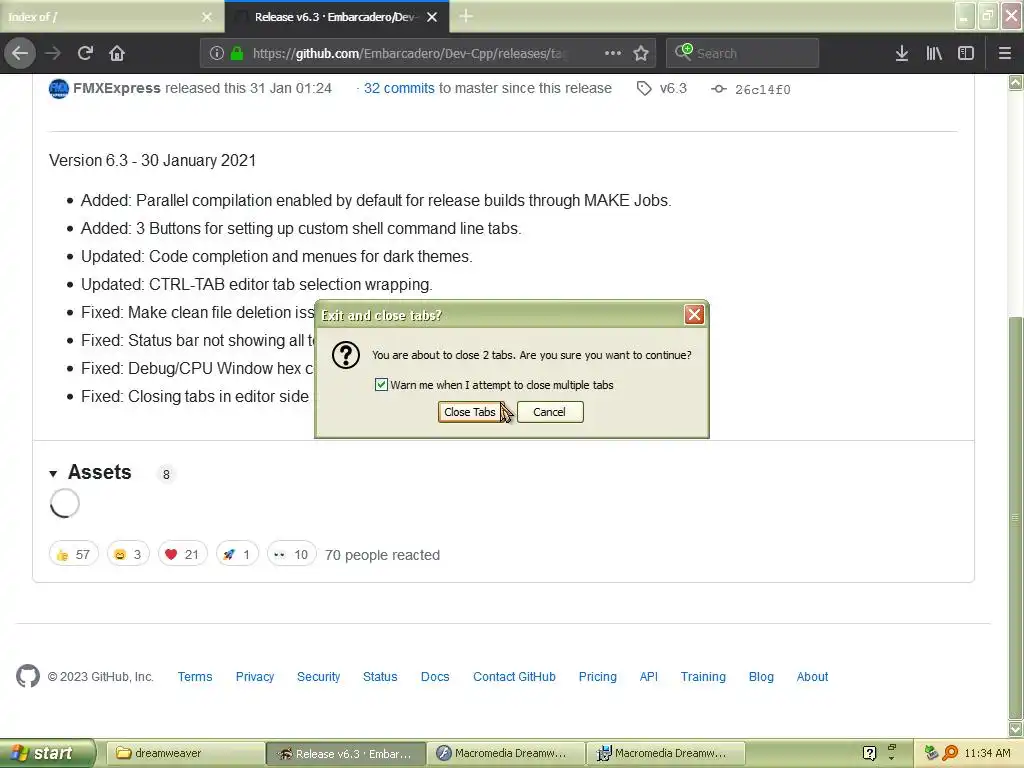Click the rocket reaction 1

point(237,554)
